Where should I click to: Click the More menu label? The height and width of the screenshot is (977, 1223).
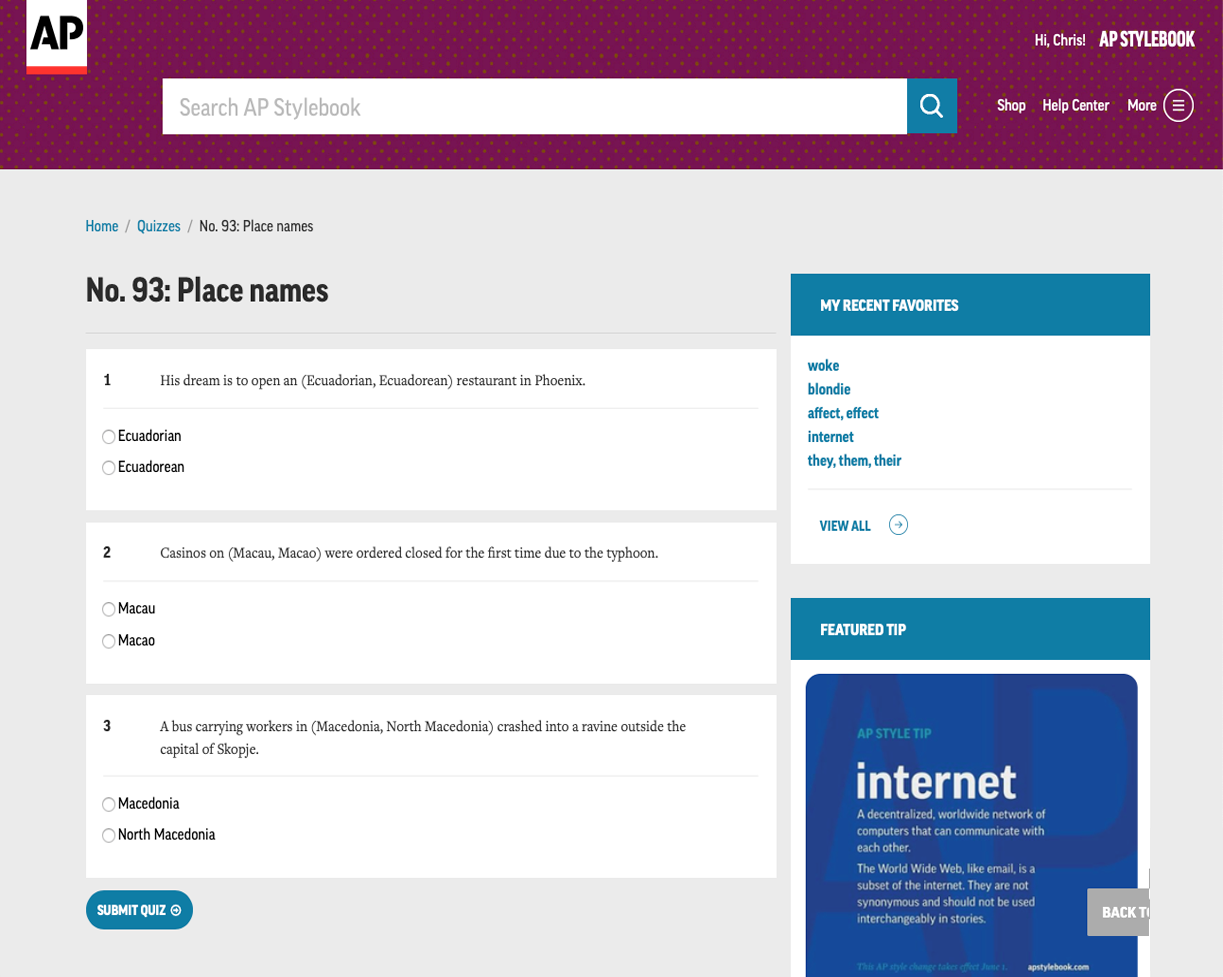(1141, 105)
